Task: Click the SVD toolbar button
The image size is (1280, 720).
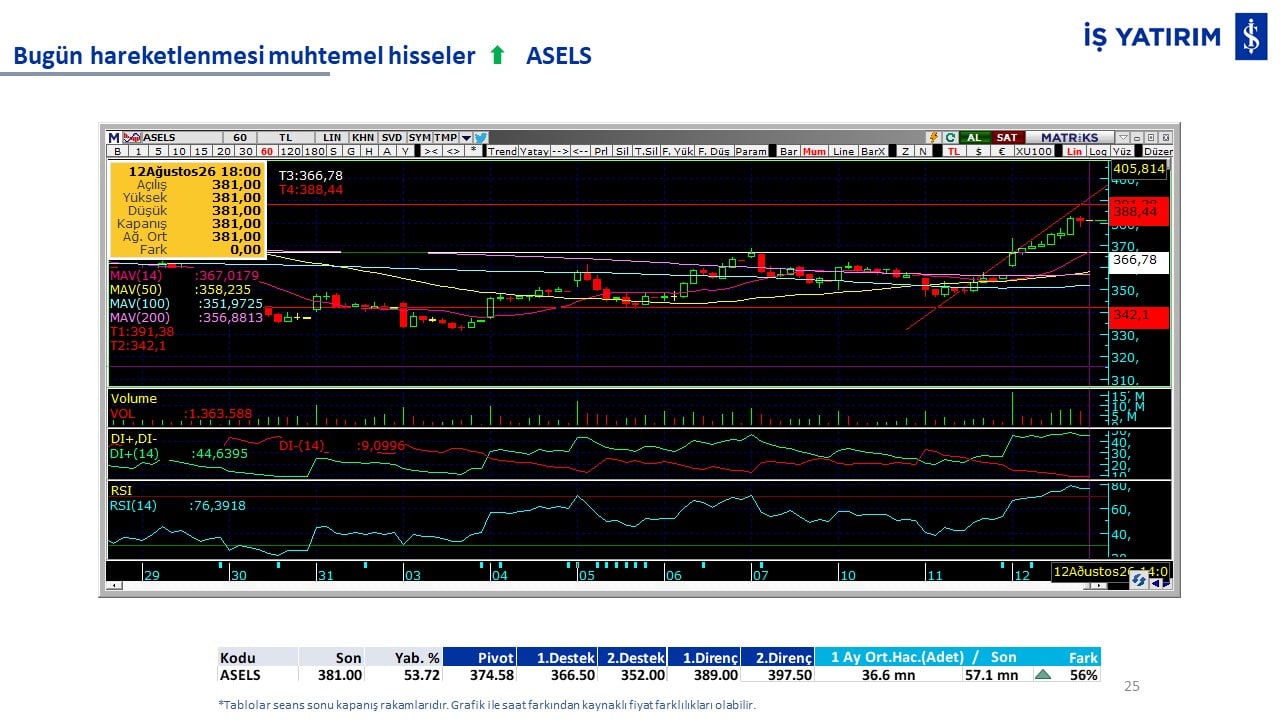Action: tap(392, 137)
